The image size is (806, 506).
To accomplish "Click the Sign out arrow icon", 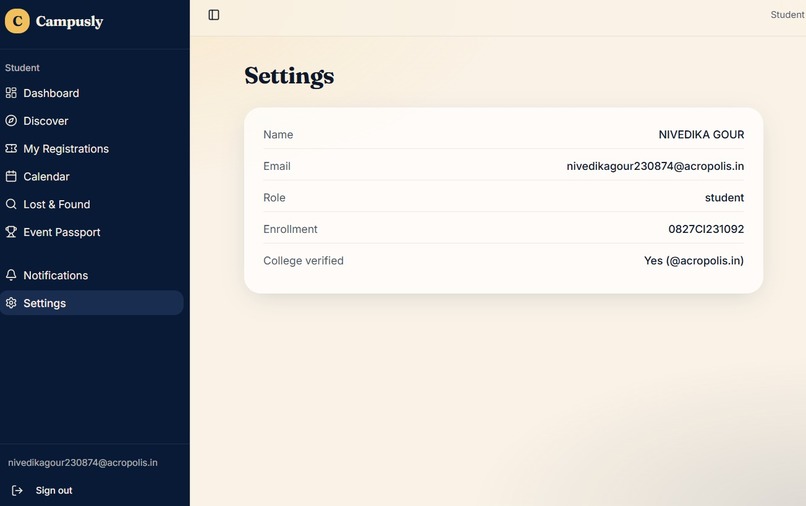I will click(17, 490).
